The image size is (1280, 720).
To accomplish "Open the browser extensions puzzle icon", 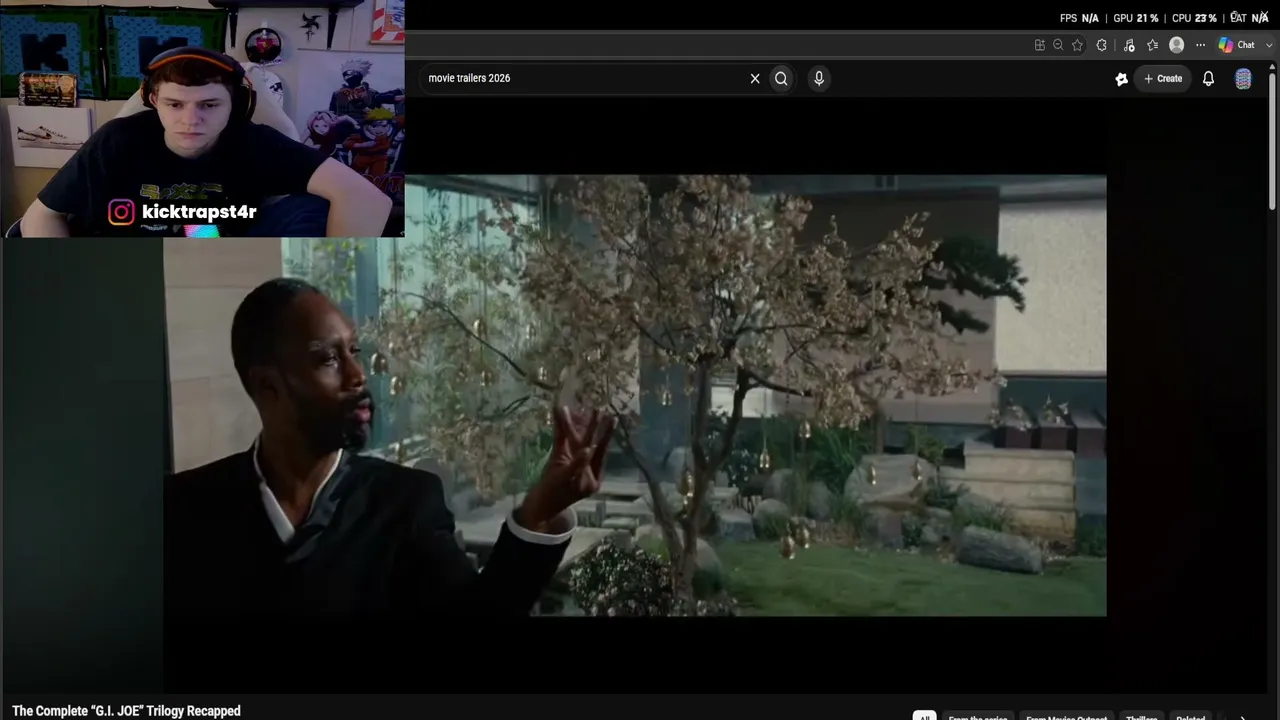I will tap(1102, 45).
